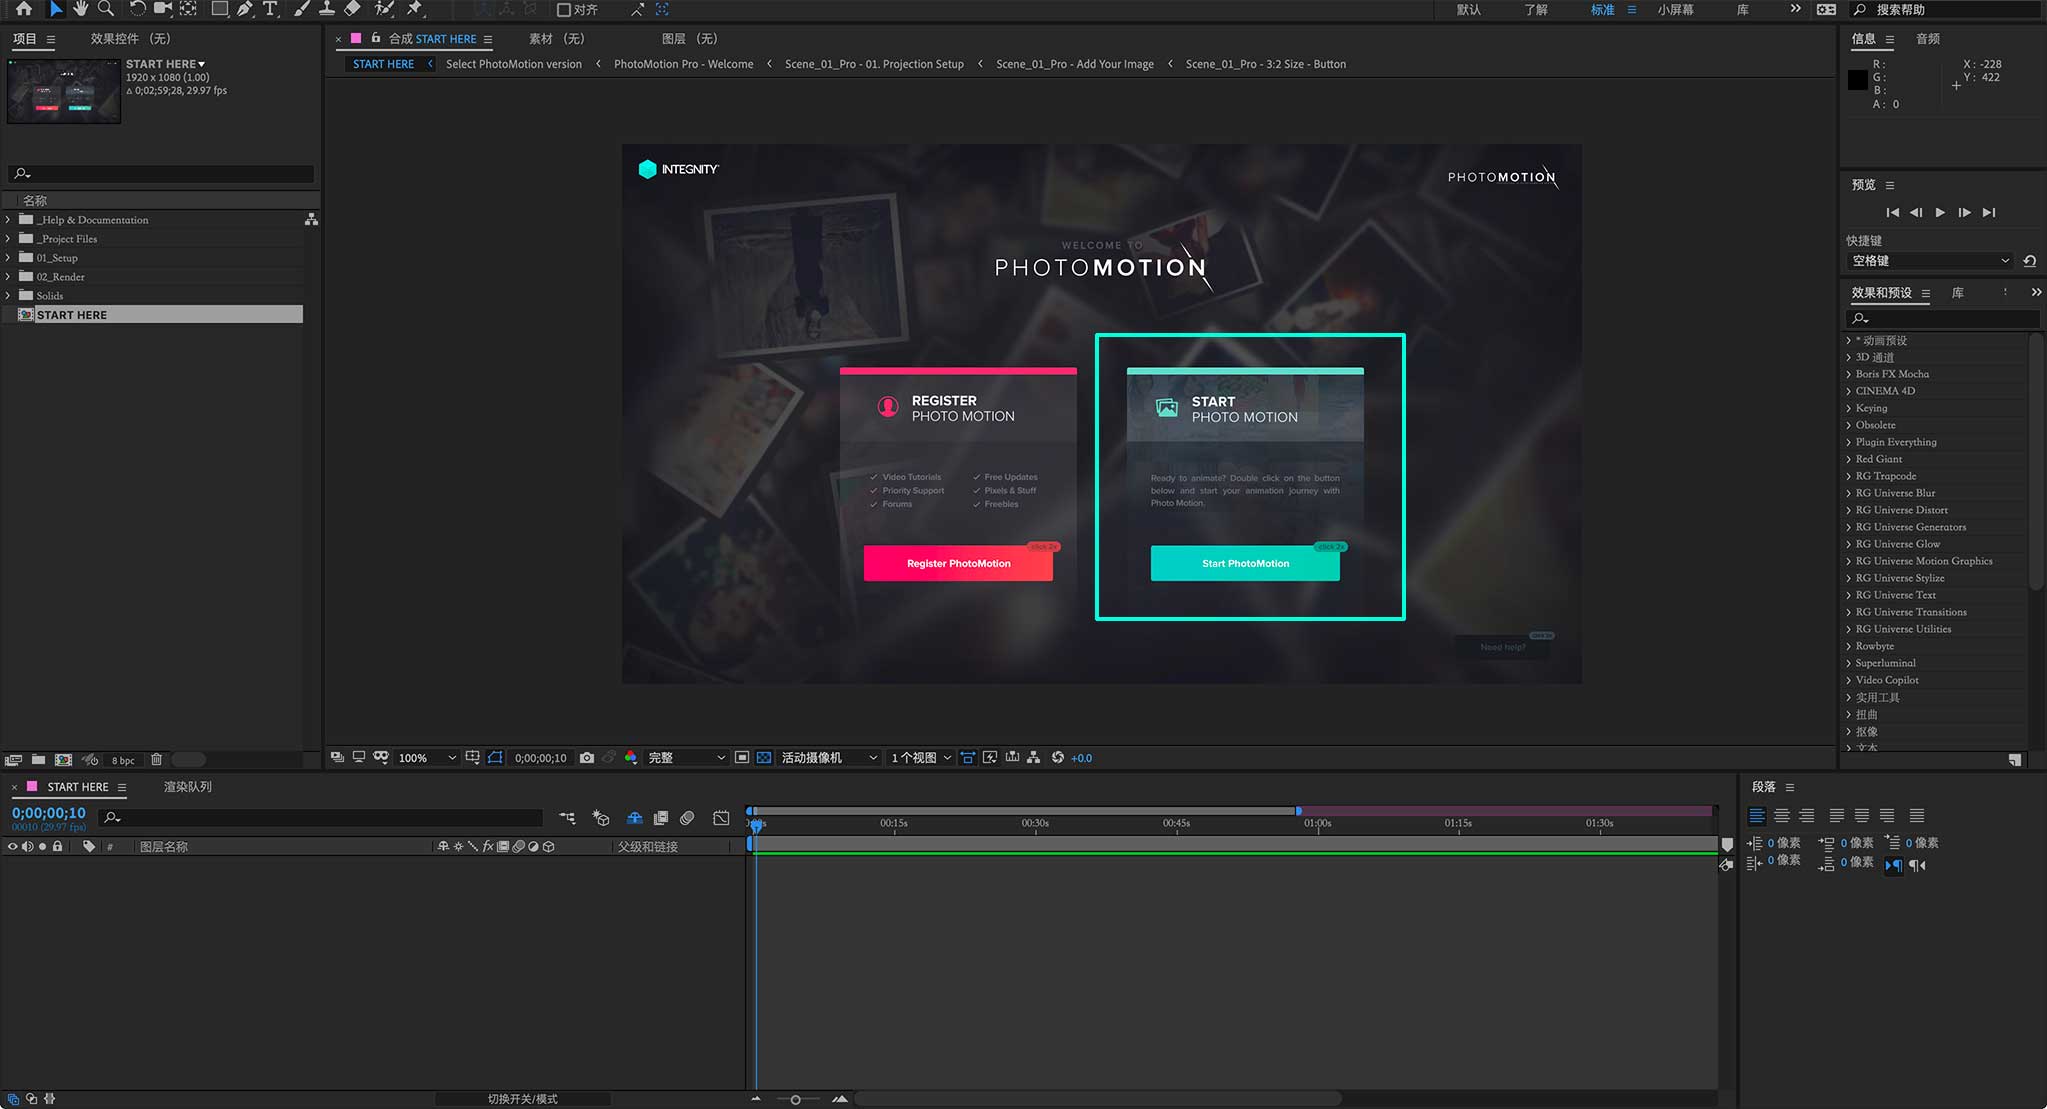Click the 切换开关/模式 button
This screenshot has width=2047, height=1109.
pyautogui.click(x=522, y=1099)
